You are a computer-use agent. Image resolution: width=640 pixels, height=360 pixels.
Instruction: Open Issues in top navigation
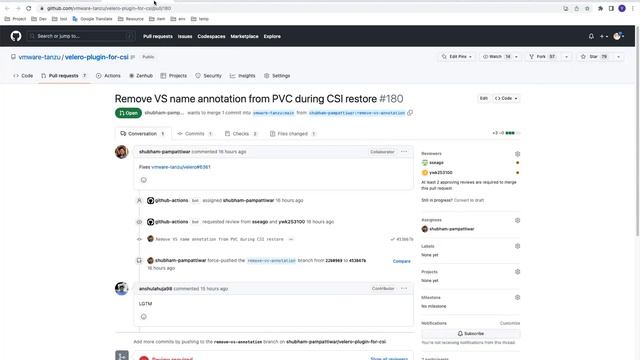185,36
